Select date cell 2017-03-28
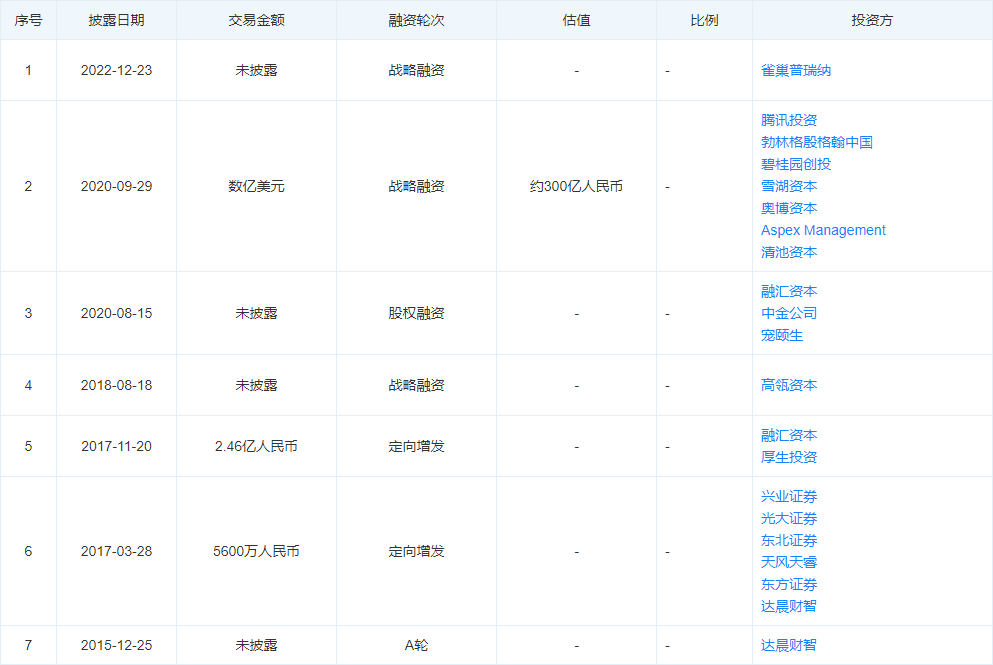Screen dimensions: 993x665 coord(117,552)
